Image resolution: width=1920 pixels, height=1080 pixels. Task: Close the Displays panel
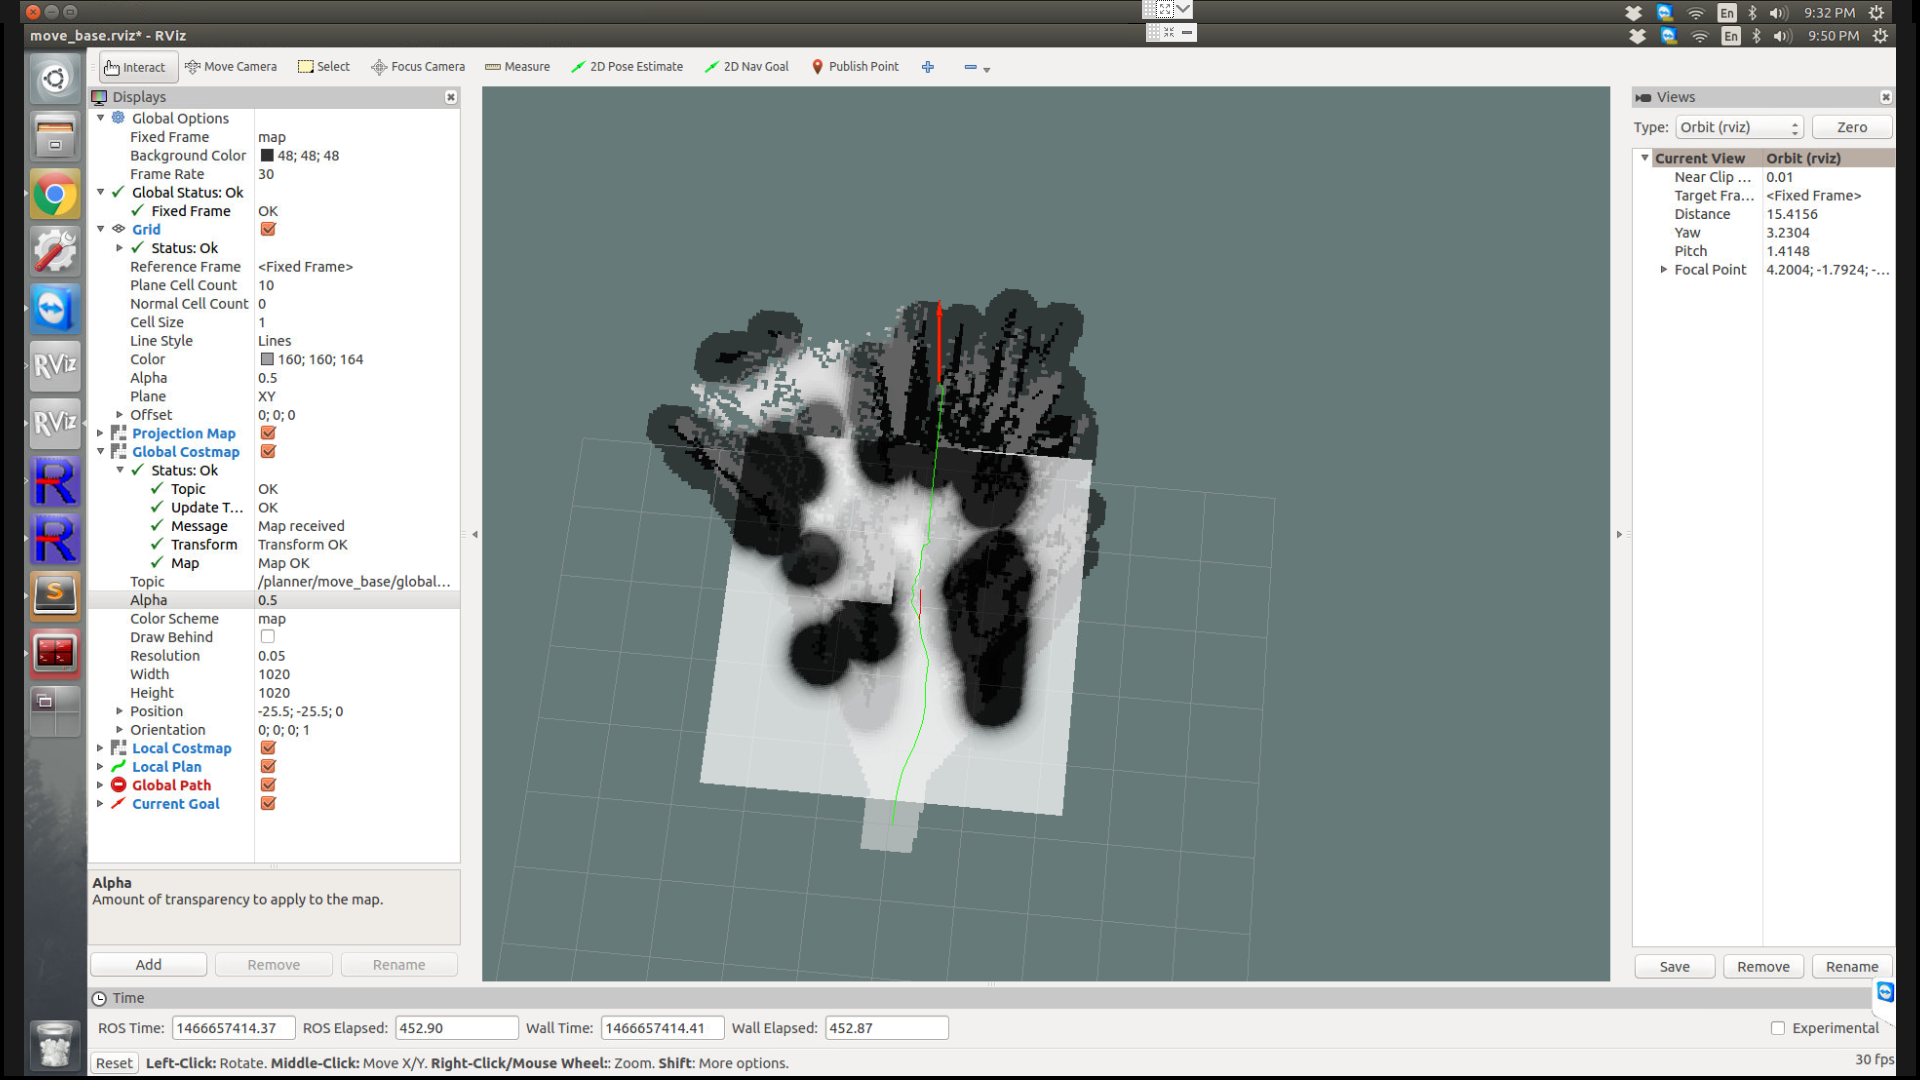(x=451, y=97)
